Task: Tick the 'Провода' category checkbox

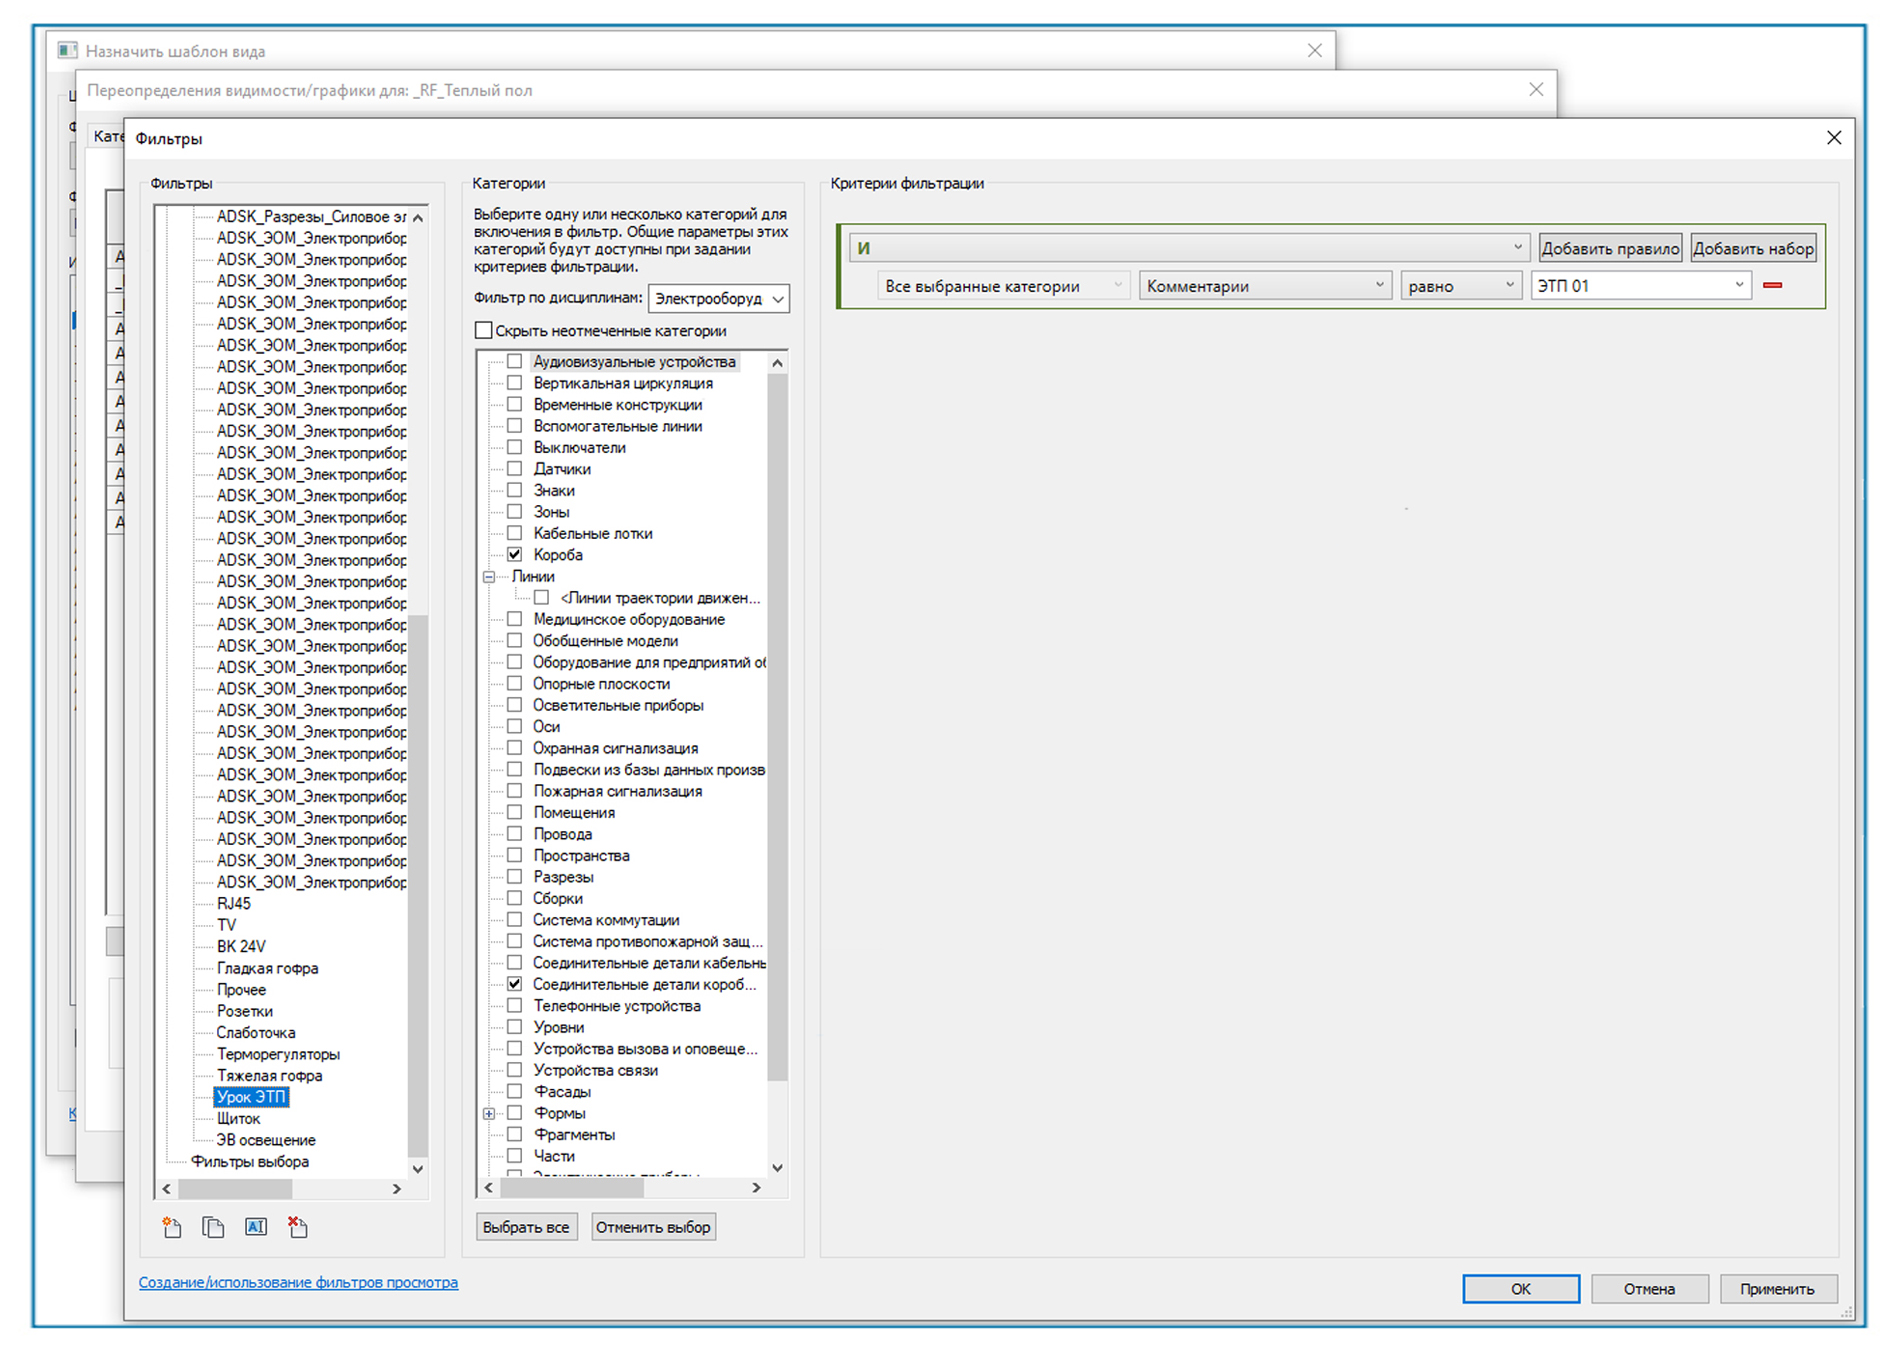Action: click(x=514, y=834)
